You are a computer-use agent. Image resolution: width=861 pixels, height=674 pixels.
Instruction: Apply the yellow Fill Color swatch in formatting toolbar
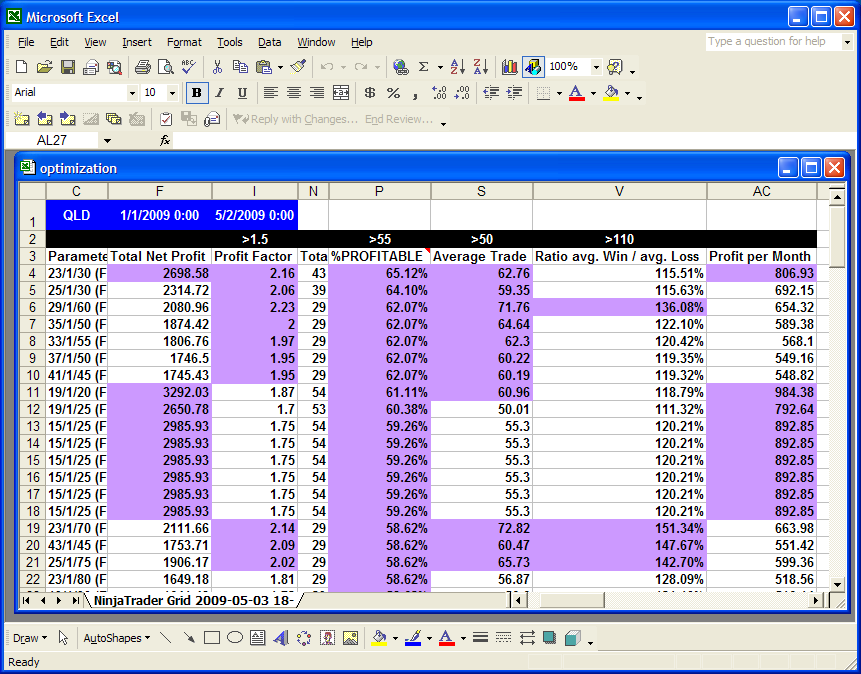pyautogui.click(x=611, y=93)
